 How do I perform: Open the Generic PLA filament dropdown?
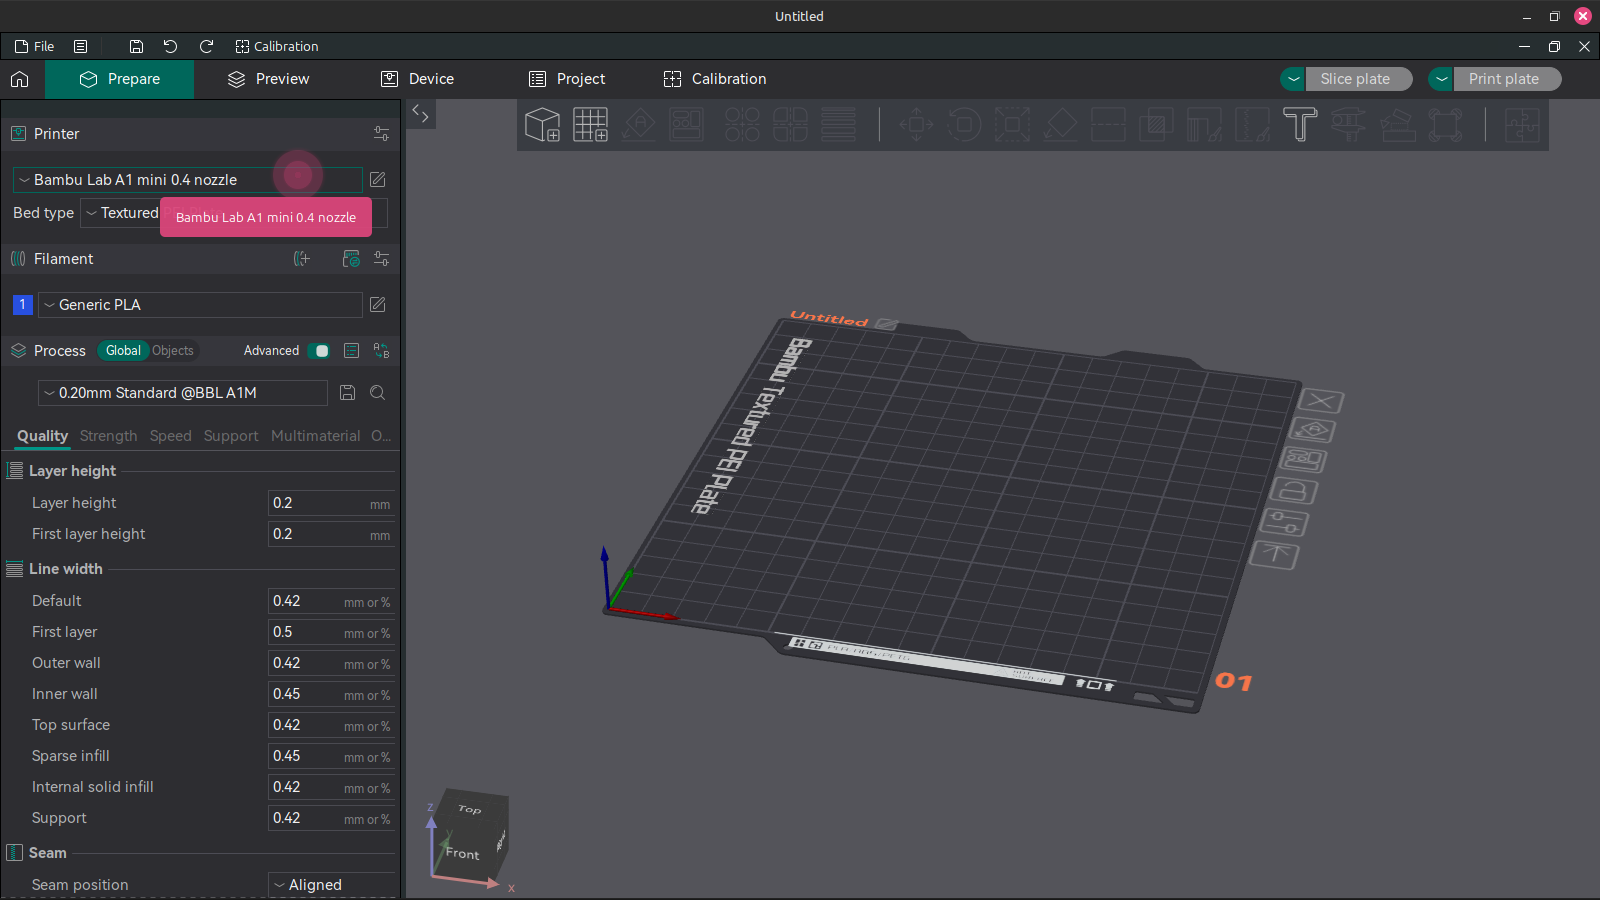[199, 305]
